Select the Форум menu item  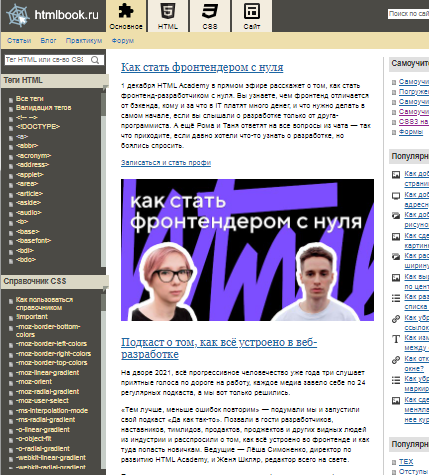[123, 41]
